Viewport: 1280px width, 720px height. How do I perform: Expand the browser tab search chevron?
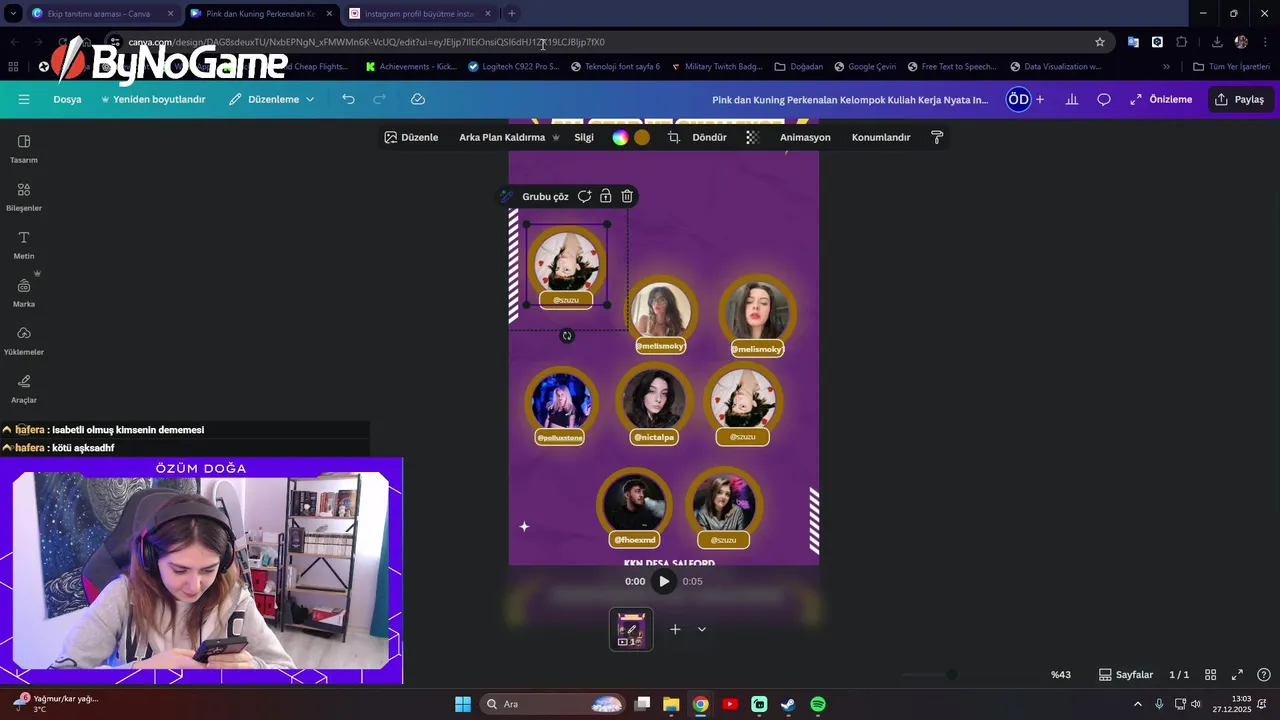(x=13, y=14)
